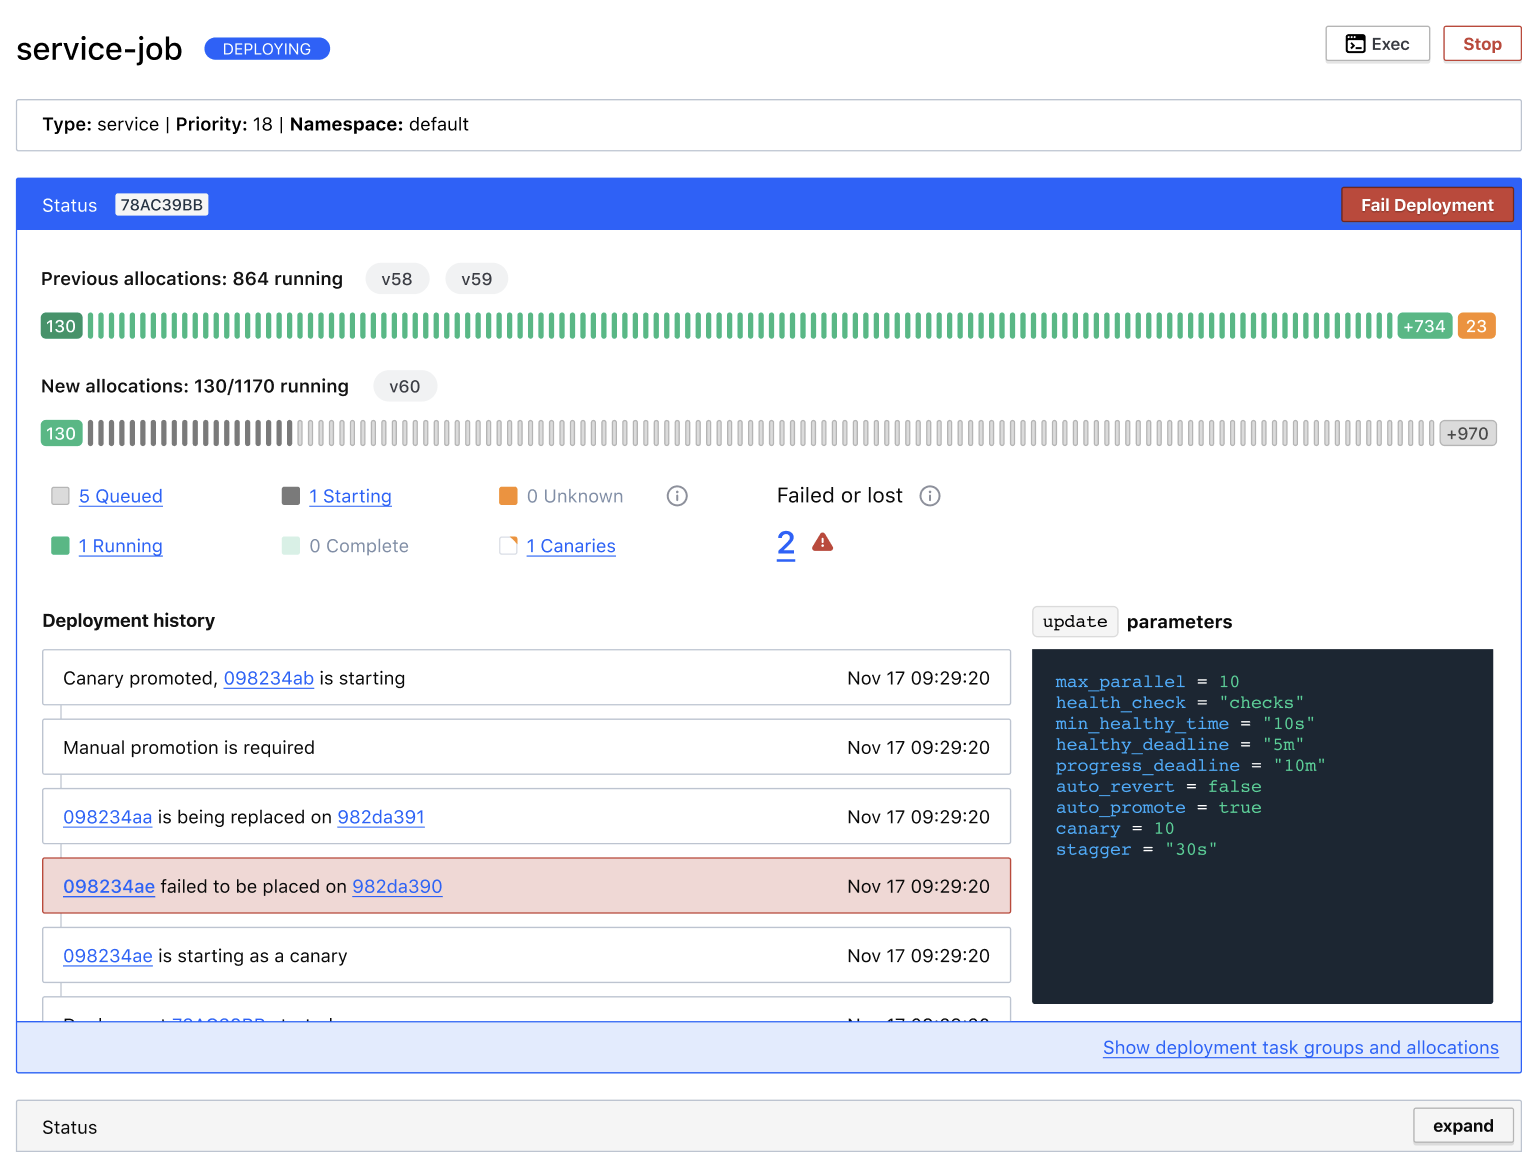Follow the 982da390 node link
The width and height of the screenshot is (1540, 1170).
click(x=397, y=886)
